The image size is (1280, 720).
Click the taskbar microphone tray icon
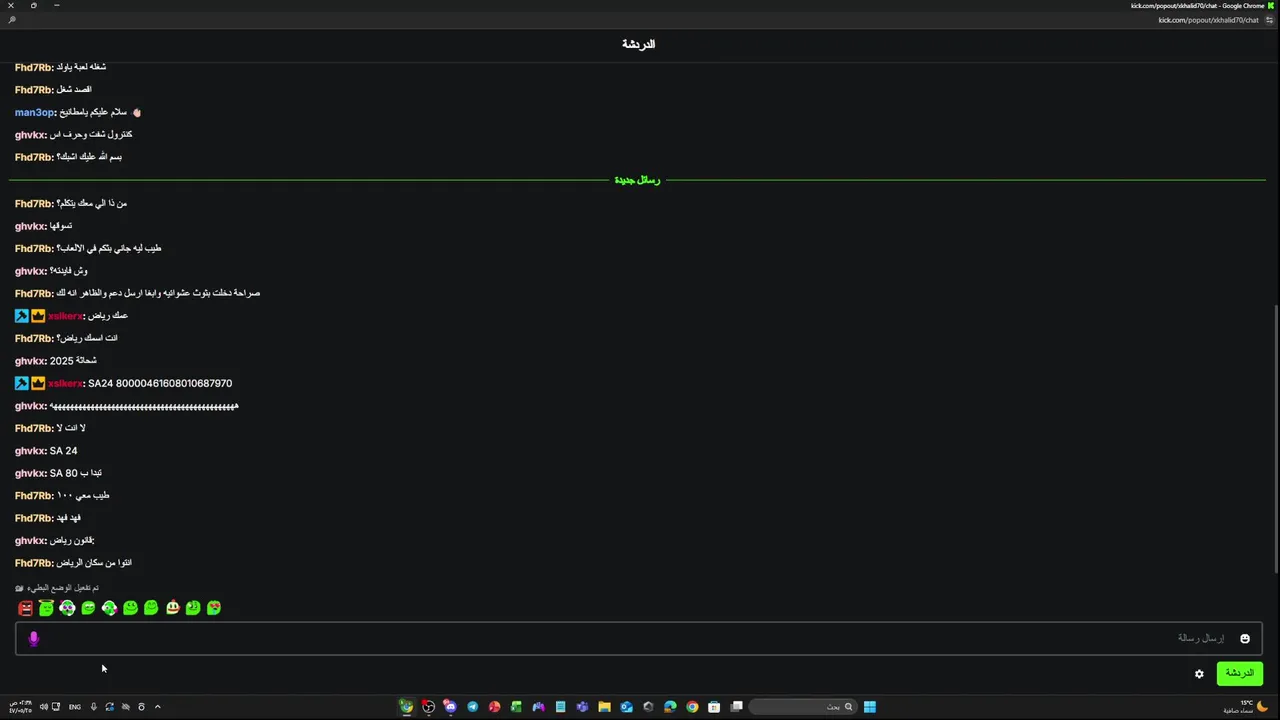(x=93, y=707)
